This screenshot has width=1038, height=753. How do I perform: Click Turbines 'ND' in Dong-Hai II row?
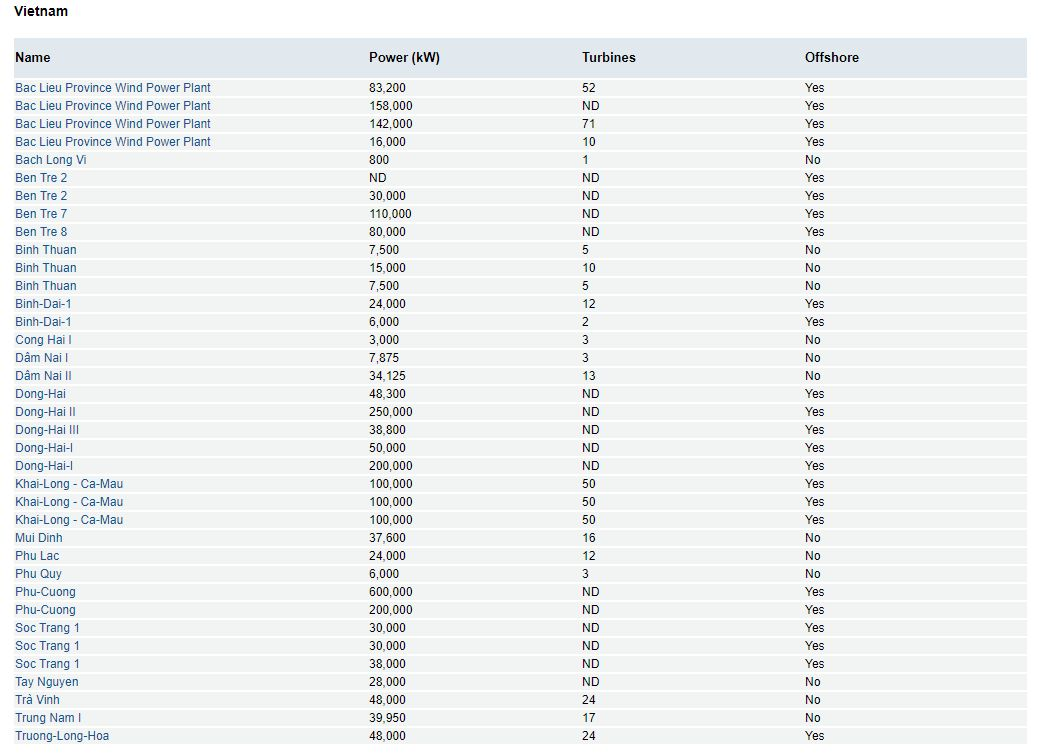click(590, 411)
